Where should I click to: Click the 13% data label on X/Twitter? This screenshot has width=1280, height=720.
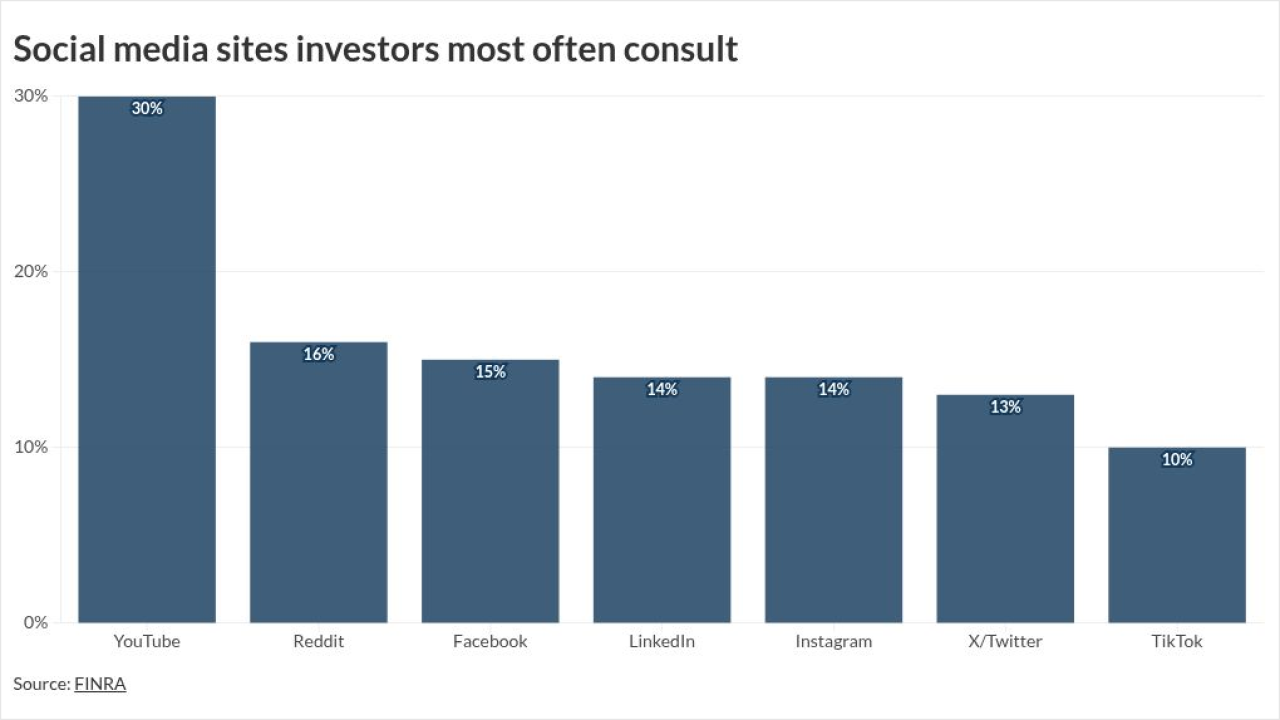click(1005, 407)
